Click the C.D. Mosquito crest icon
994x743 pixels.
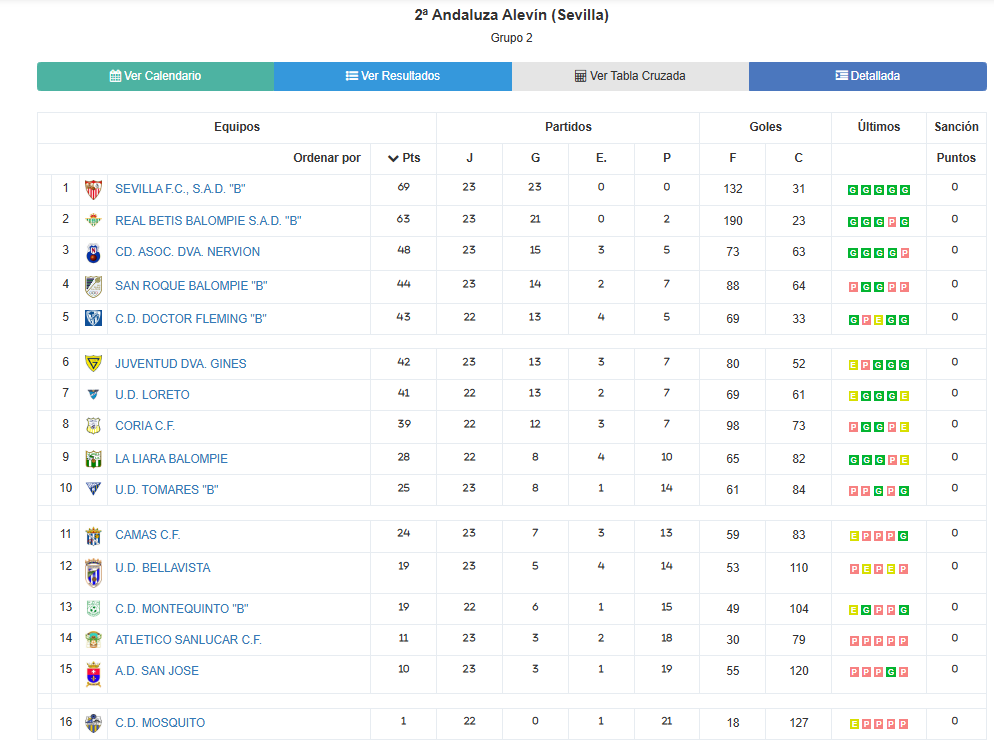tap(93, 723)
